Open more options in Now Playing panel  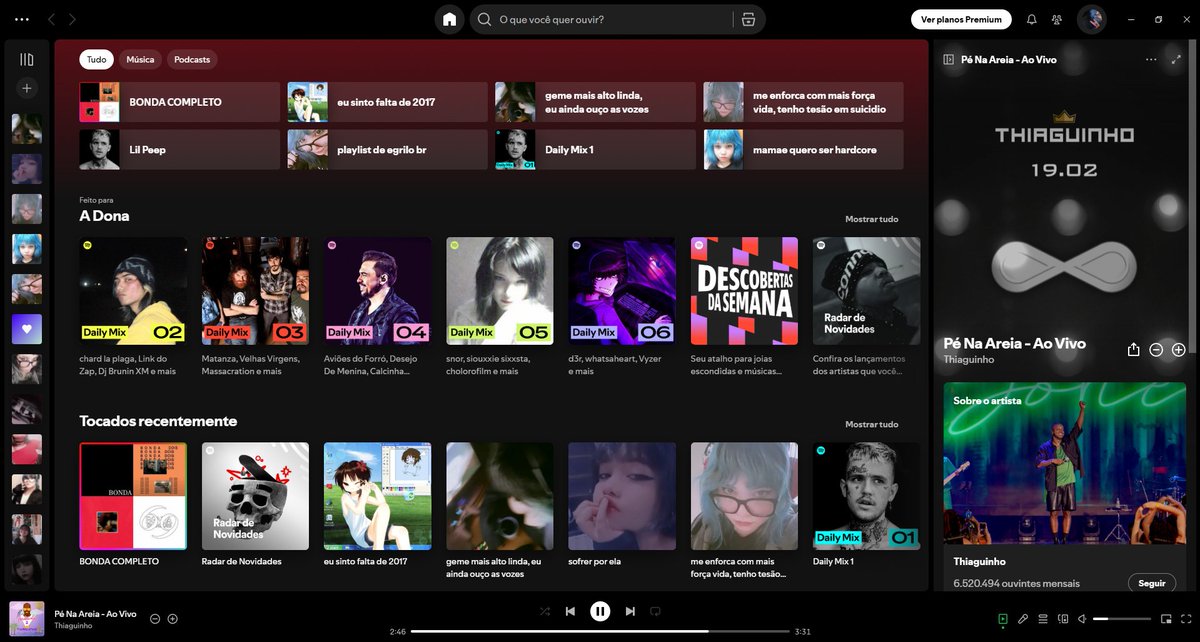coord(1151,59)
